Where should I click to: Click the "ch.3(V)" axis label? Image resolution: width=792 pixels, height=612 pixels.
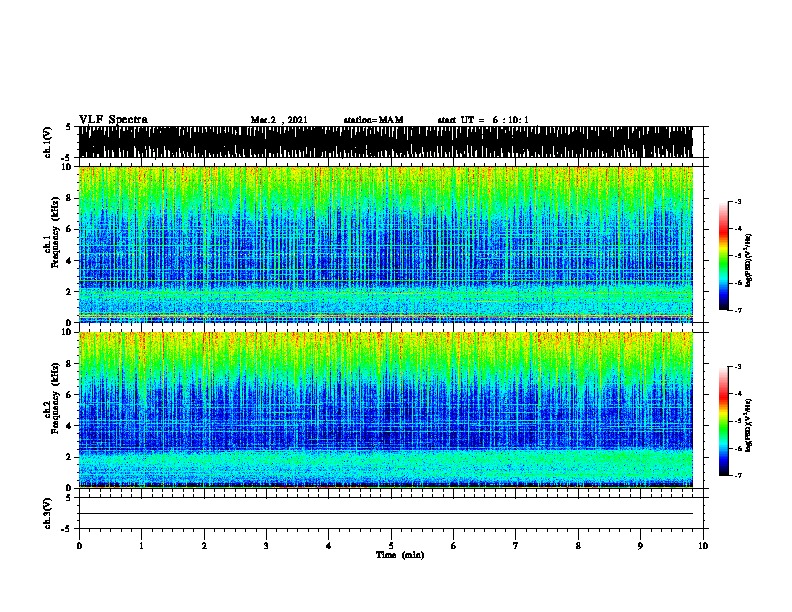pyautogui.click(x=47, y=513)
